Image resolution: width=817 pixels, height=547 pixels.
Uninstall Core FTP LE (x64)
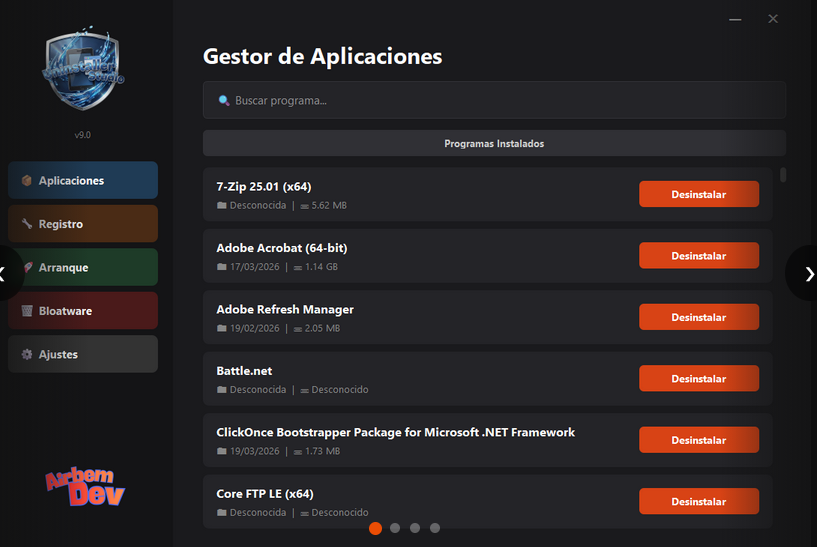(x=699, y=502)
